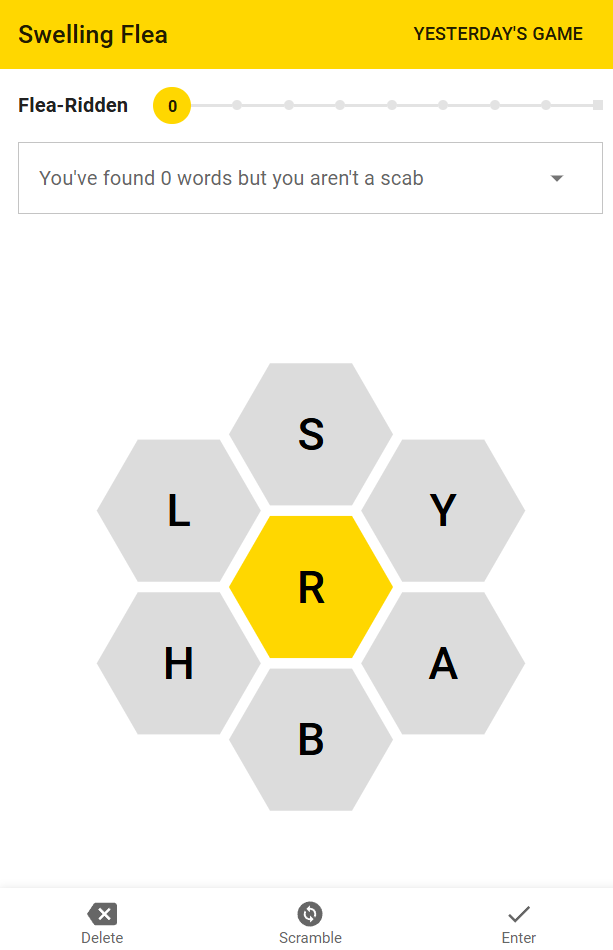Select the letter S hexagon
The image size is (613, 950).
(311, 434)
